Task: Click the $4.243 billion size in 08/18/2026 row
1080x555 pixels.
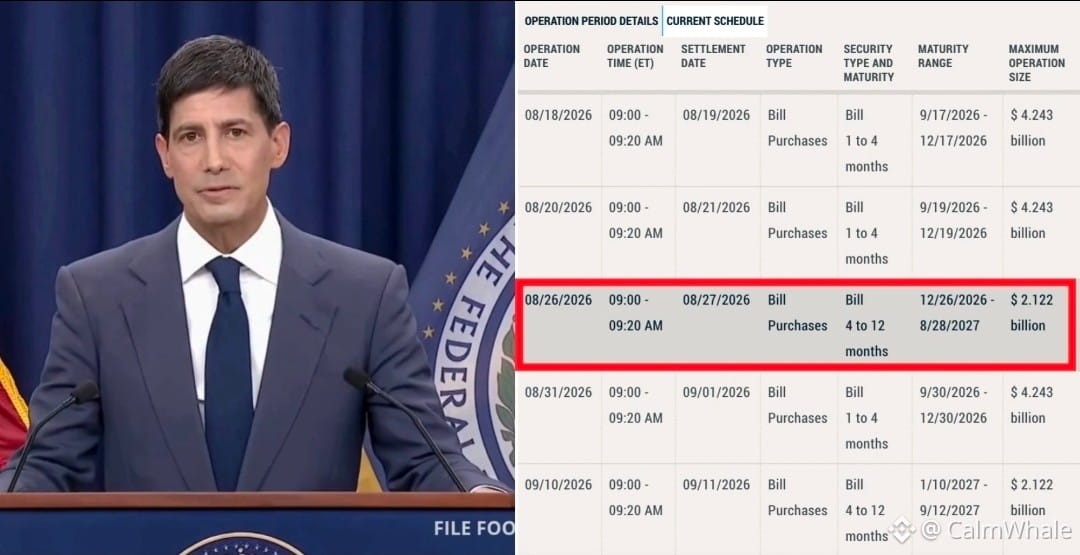Action: (1032, 127)
